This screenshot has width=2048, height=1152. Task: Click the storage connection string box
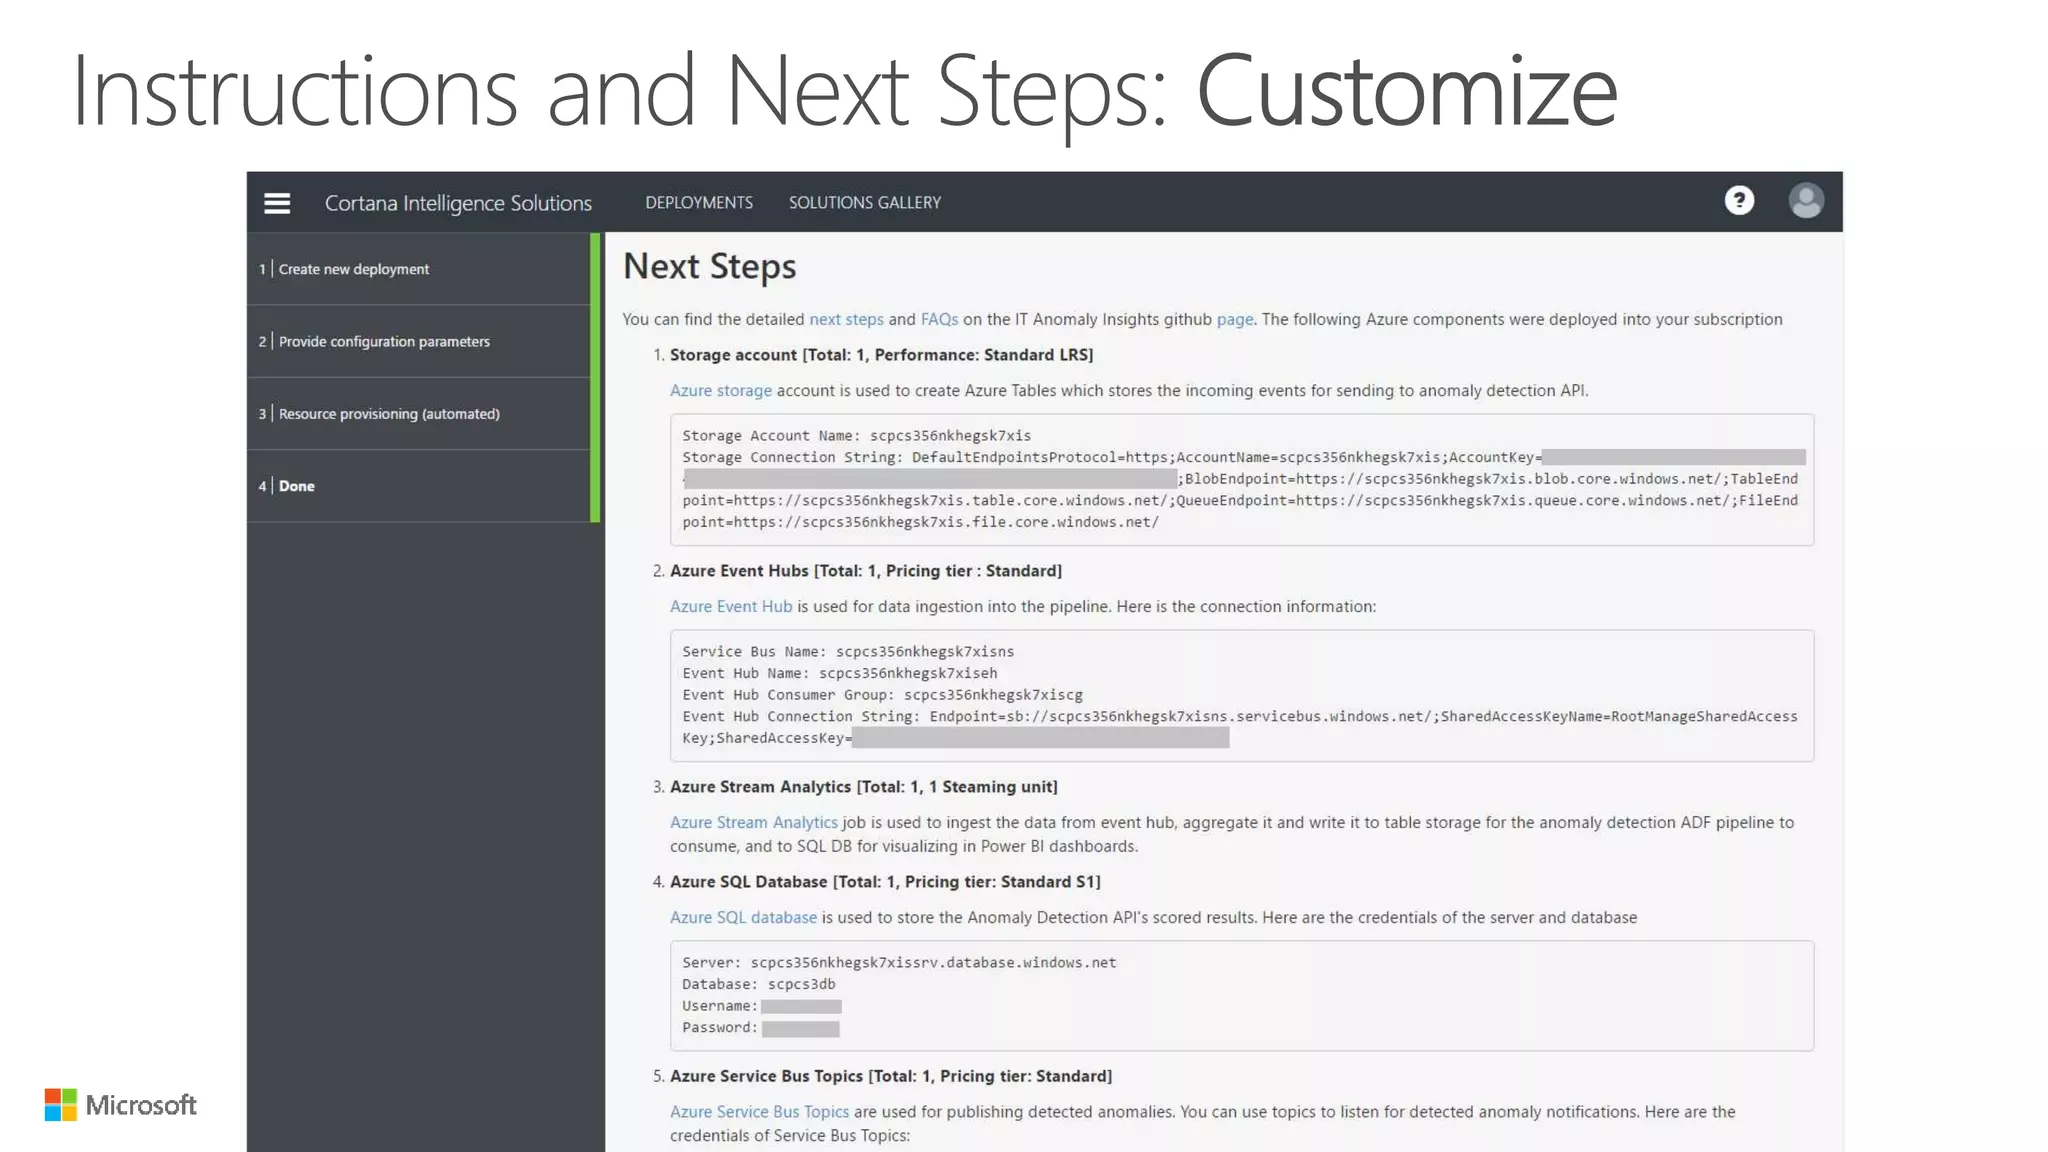(x=1241, y=480)
